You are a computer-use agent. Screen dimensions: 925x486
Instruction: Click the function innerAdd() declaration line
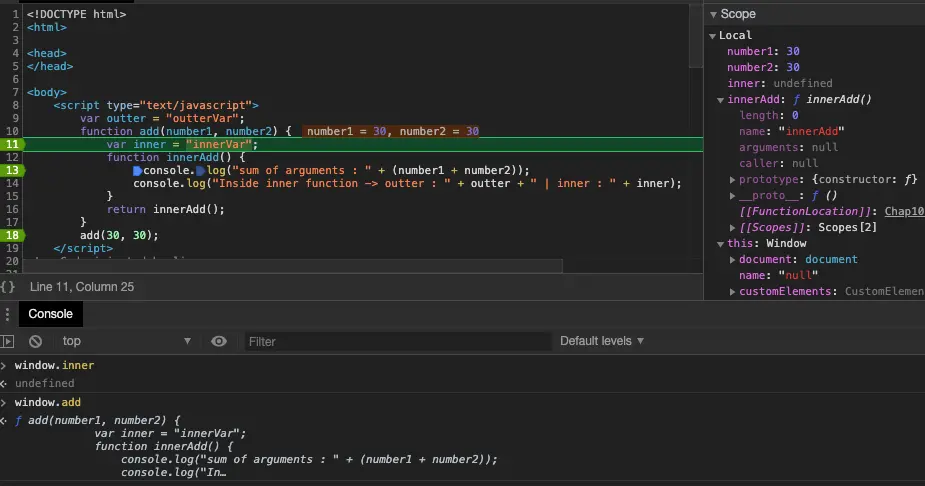(176, 157)
